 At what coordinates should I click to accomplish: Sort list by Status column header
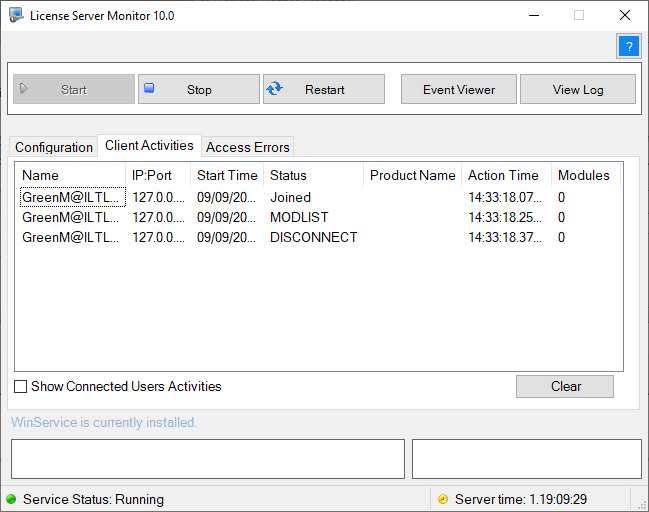[x=313, y=175]
